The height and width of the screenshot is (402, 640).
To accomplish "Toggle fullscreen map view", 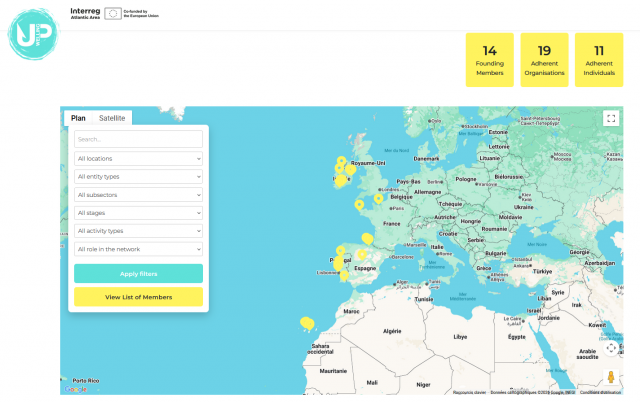I will [x=611, y=118].
